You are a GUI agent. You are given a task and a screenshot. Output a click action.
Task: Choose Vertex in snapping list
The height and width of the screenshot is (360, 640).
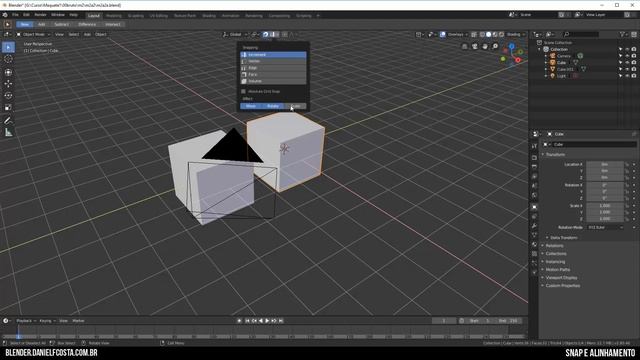pos(273,61)
